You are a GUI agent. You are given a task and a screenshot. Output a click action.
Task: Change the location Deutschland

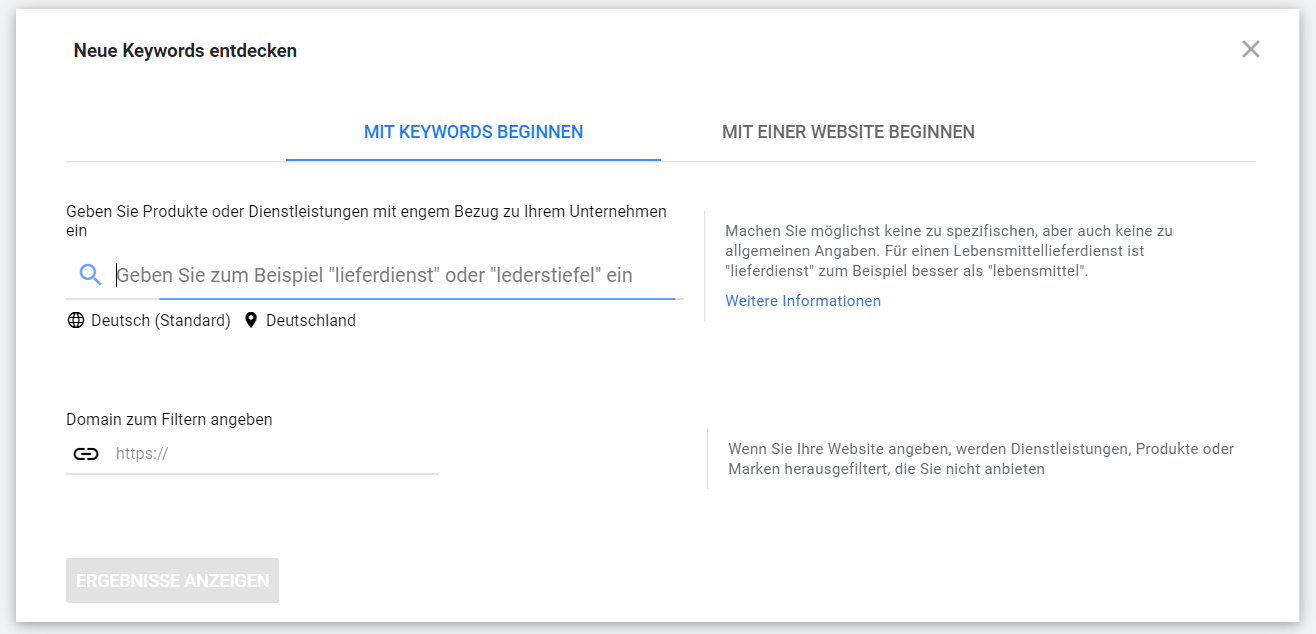pos(310,320)
